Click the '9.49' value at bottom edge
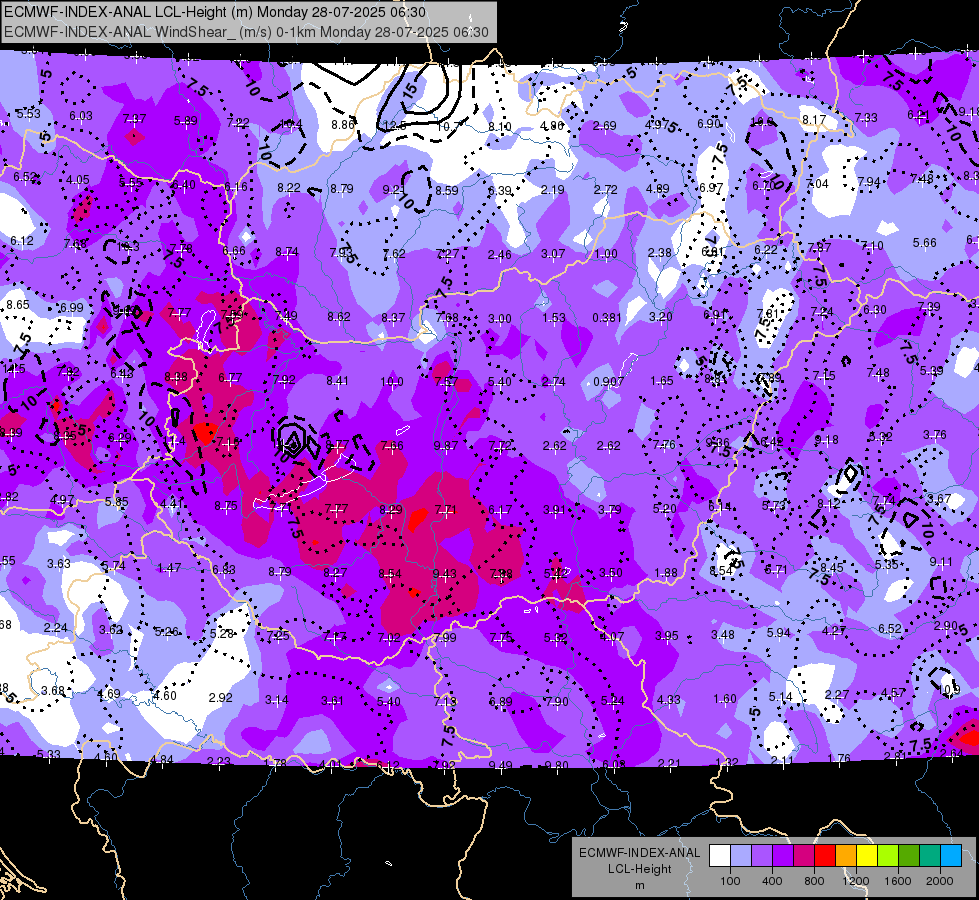The height and width of the screenshot is (900, 979). coord(501,765)
